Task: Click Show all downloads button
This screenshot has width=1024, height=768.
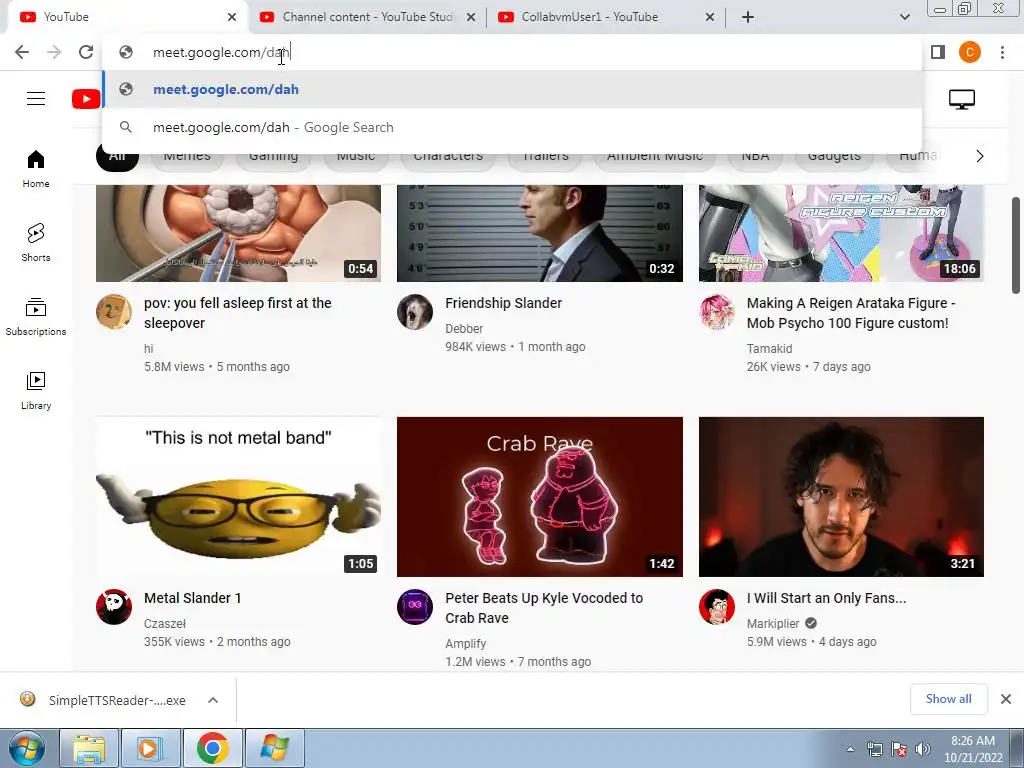Action: 948,699
